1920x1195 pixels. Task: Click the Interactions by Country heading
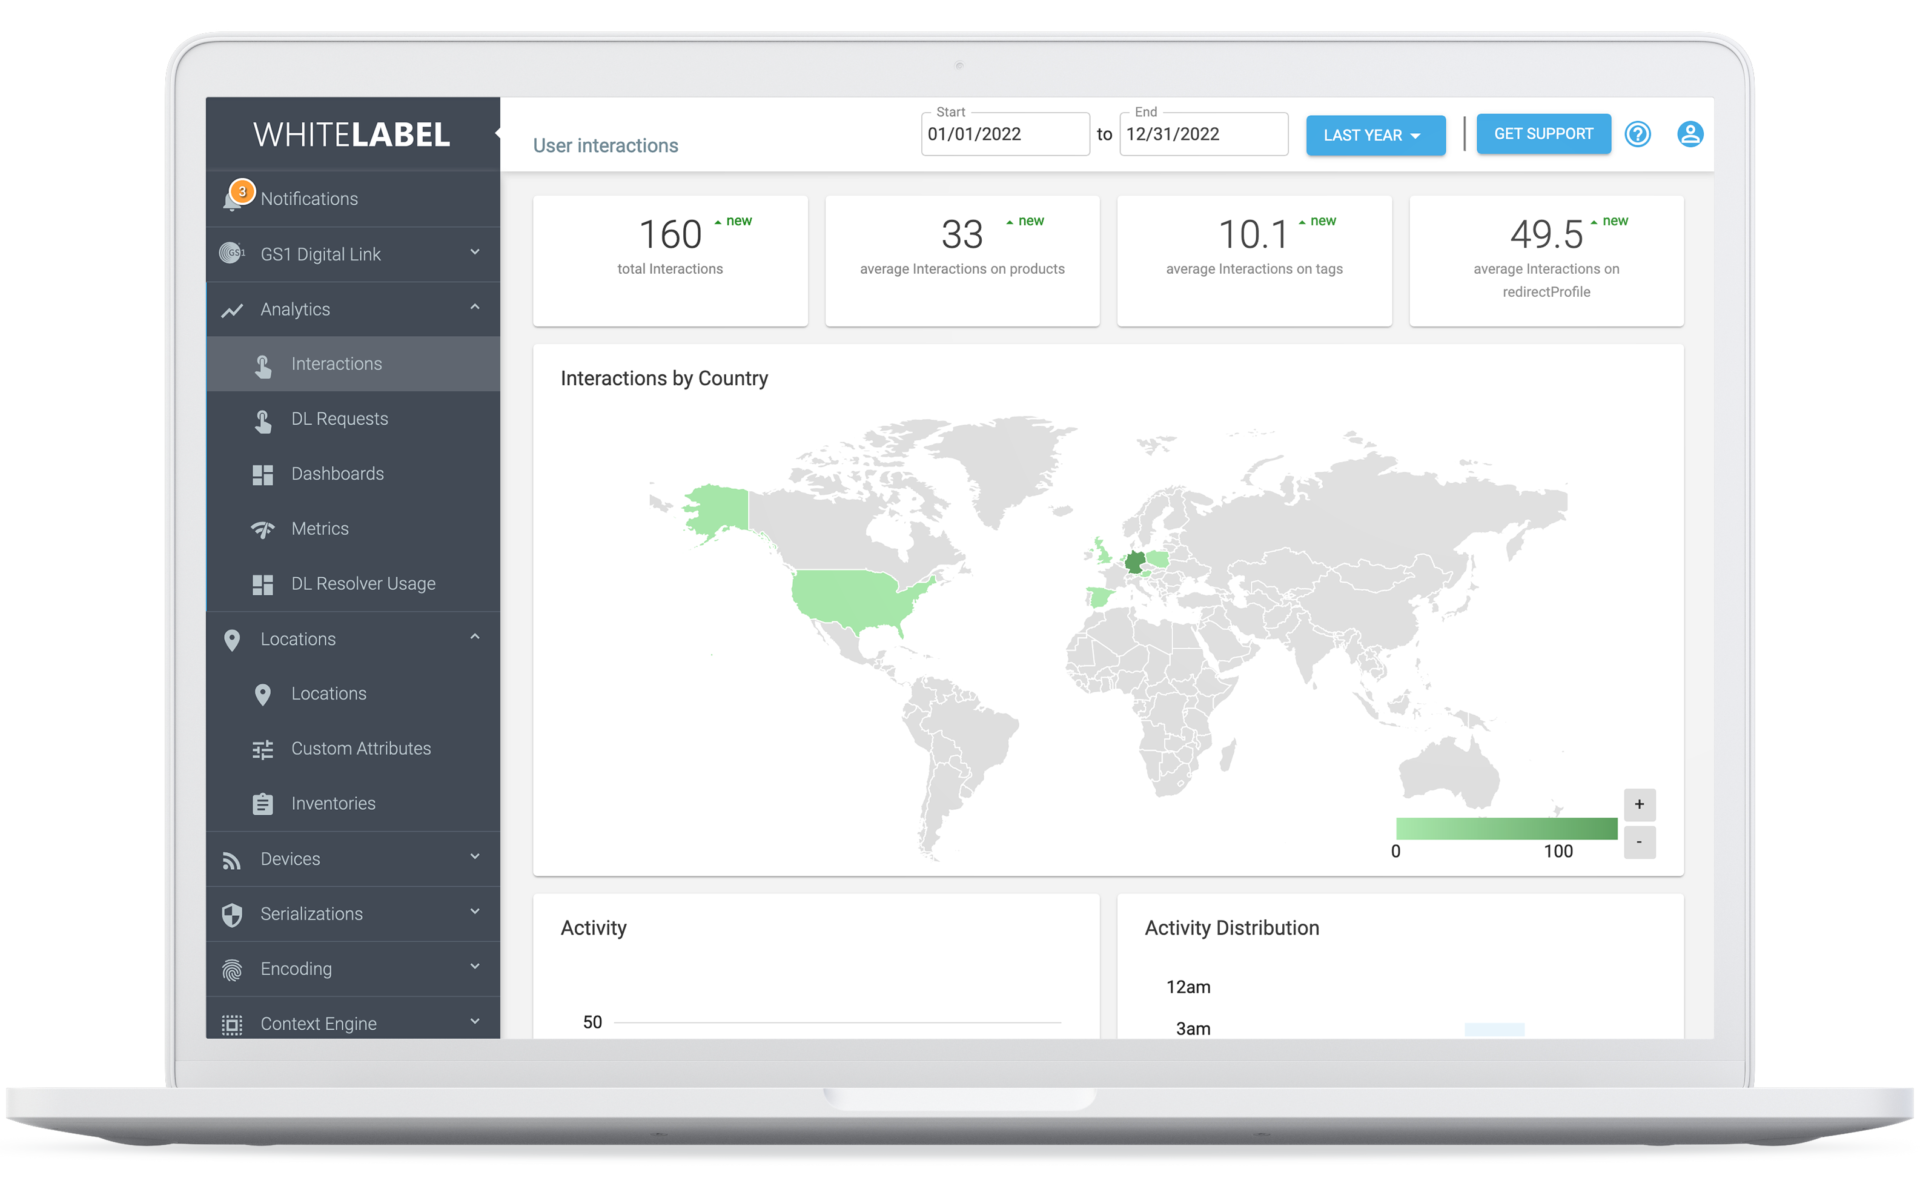tap(664, 379)
